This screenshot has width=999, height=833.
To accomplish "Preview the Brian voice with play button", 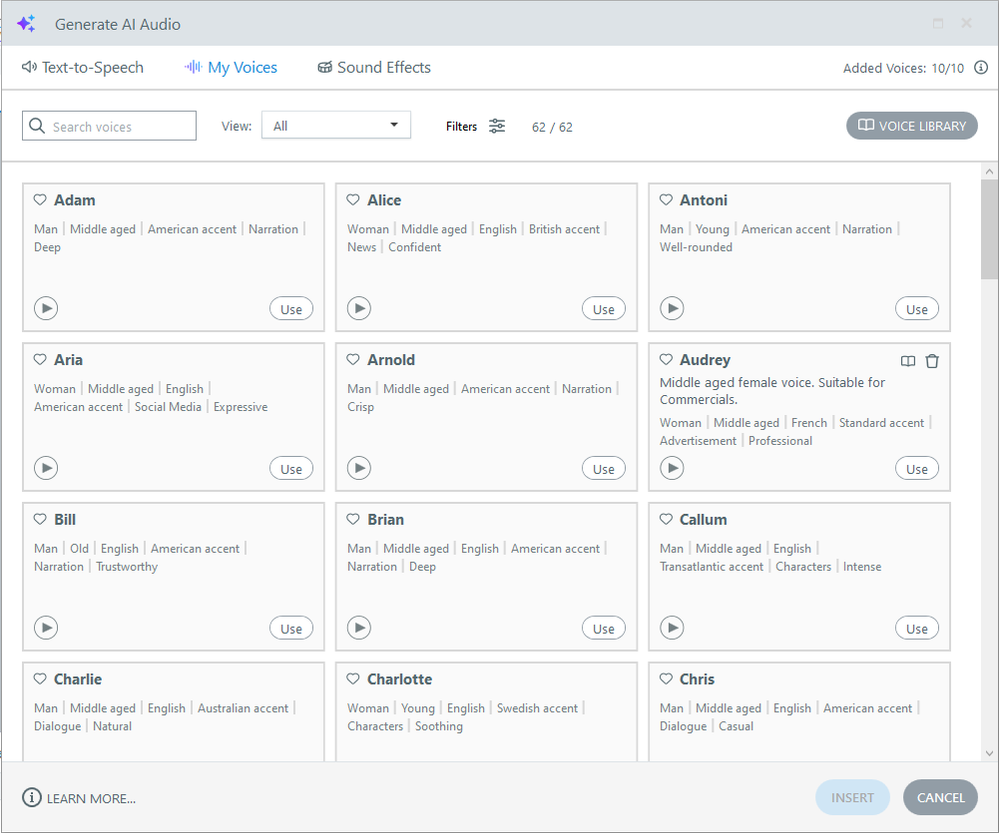I will click(x=359, y=628).
